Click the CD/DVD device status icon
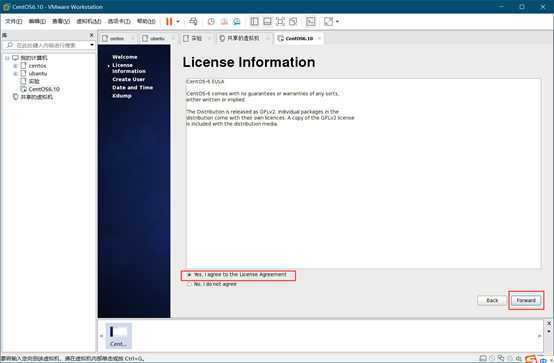The width and height of the screenshot is (554, 363). (x=492, y=358)
